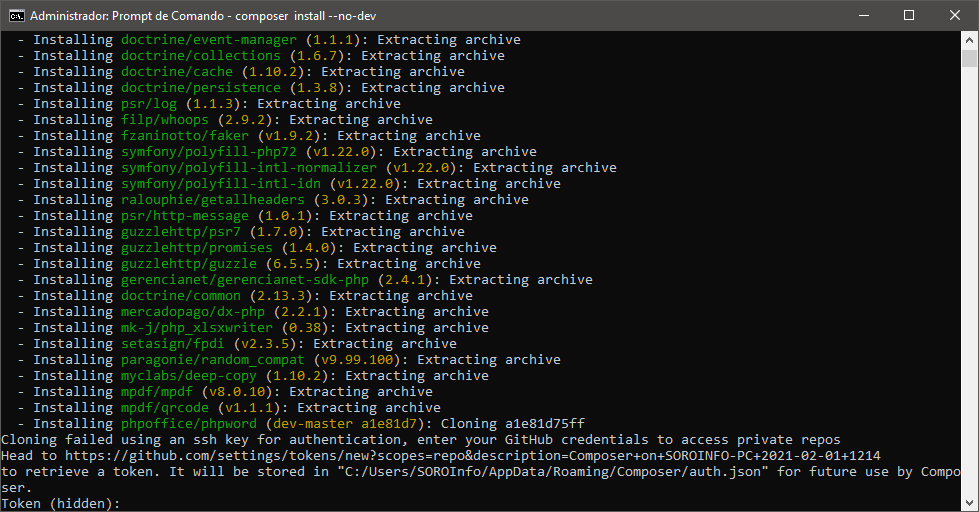The image size is (979, 512).
Task: Click the 'doctrine/common' package name
Action: 180,296
